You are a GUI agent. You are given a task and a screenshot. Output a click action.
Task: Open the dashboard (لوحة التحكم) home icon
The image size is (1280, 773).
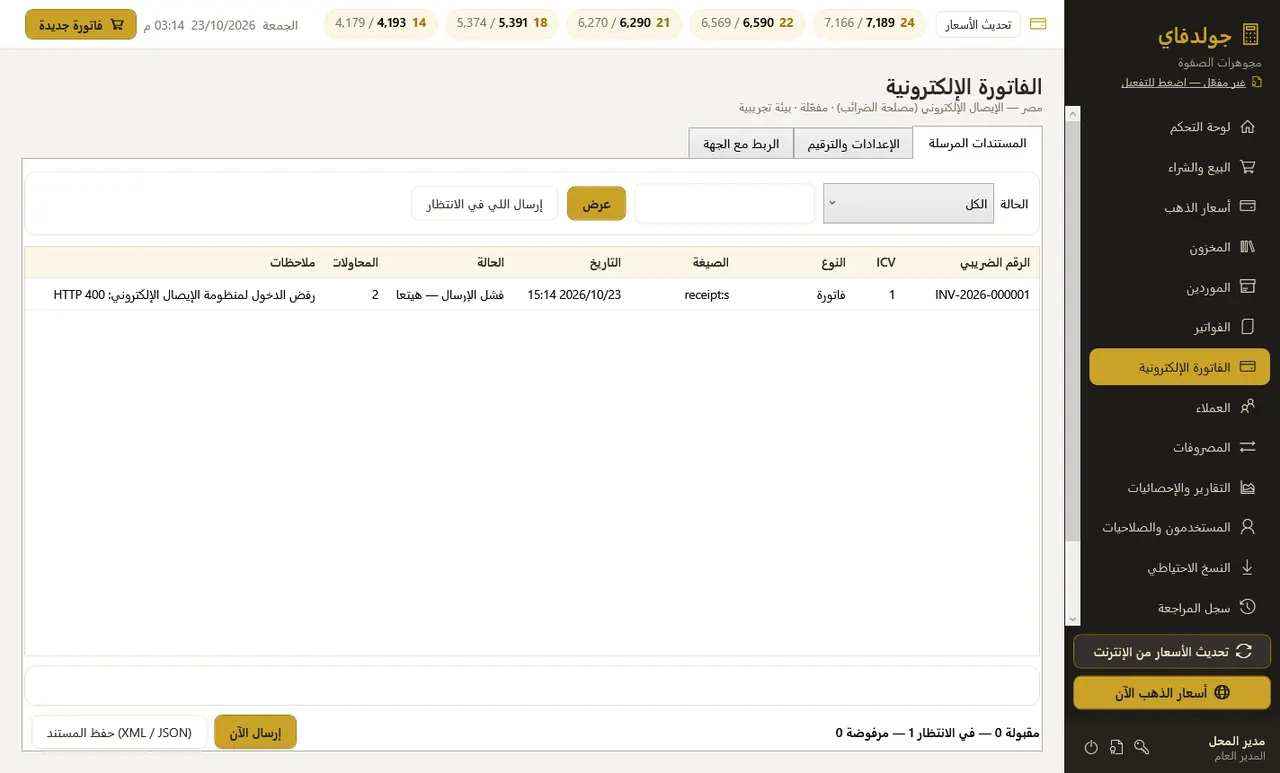click(x=1247, y=127)
